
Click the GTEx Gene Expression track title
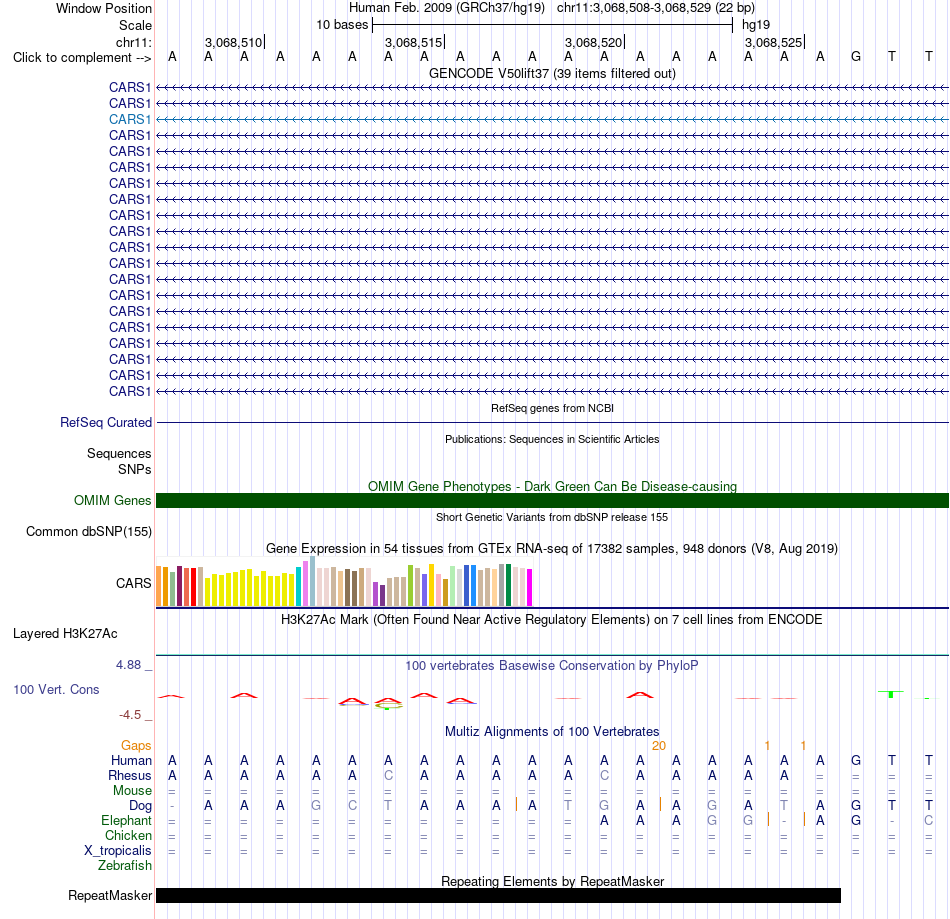tap(552, 548)
